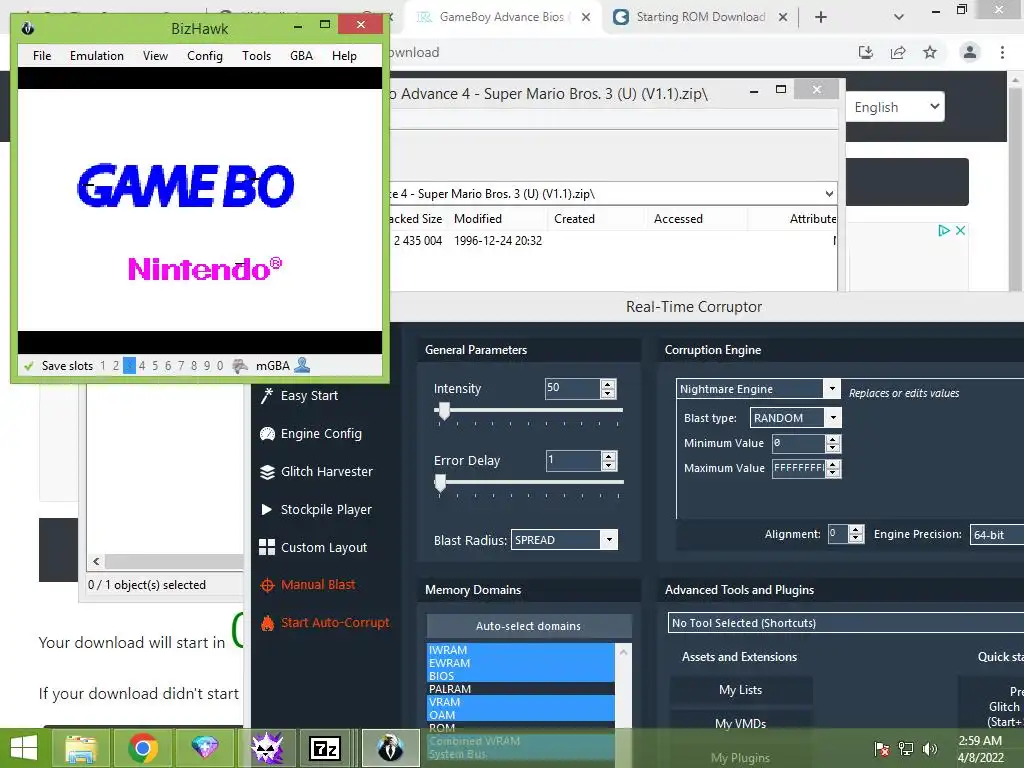Open the Help menu in BizHawk
This screenshot has width=1024, height=768.
344,56
